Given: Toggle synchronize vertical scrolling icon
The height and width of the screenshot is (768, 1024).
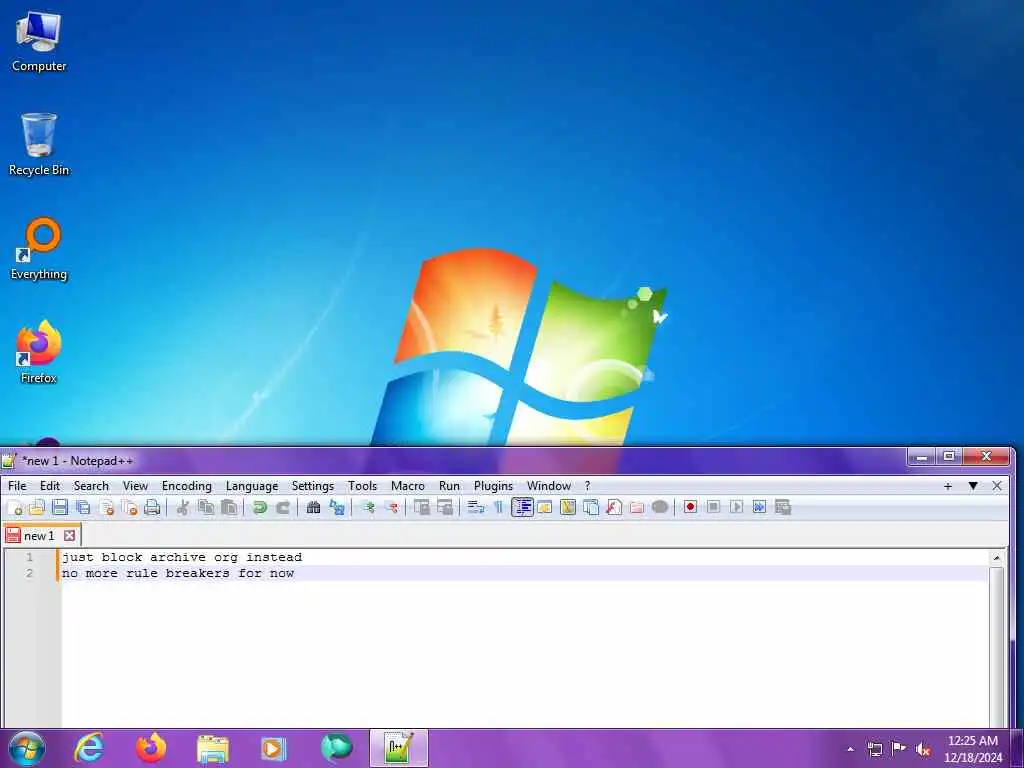Looking at the screenshot, I should 422,507.
